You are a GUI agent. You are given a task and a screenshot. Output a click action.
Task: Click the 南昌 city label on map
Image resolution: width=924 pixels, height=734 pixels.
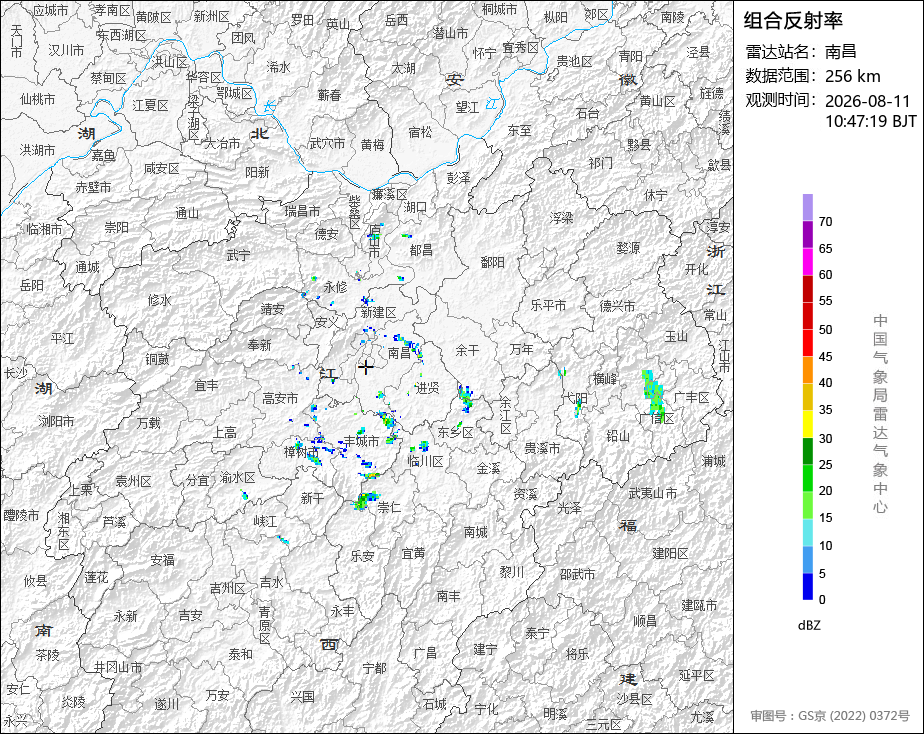pyautogui.click(x=399, y=353)
